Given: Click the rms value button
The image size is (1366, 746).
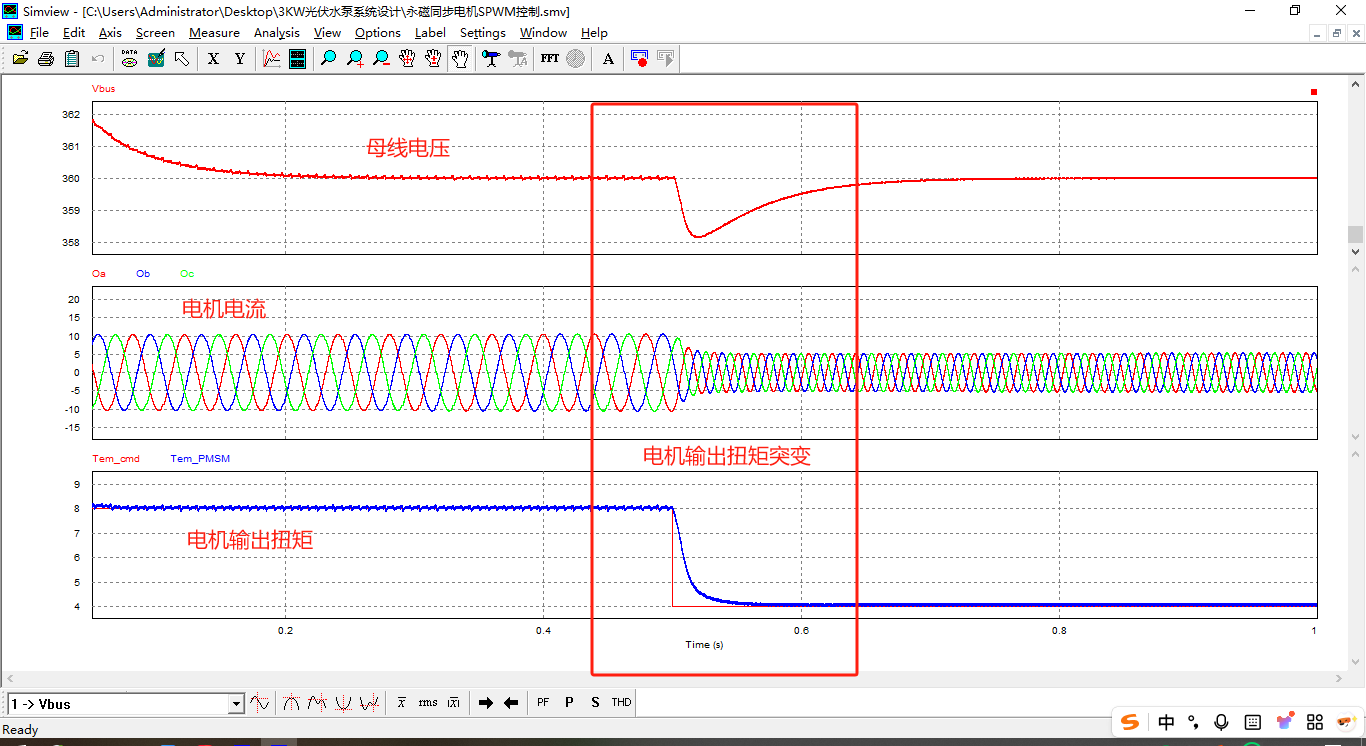Looking at the screenshot, I should point(428,703).
